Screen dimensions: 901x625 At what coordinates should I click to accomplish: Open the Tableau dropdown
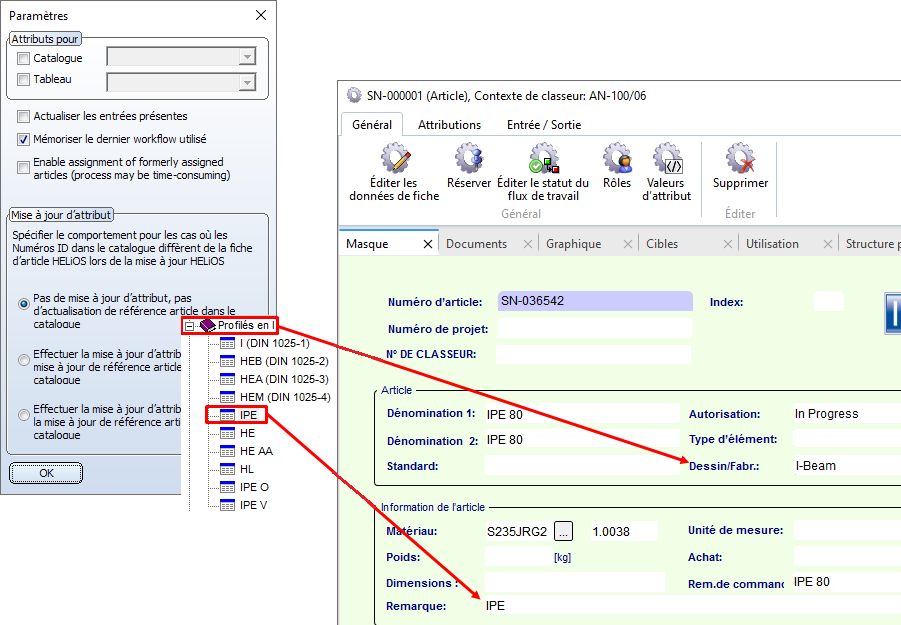point(247,82)
